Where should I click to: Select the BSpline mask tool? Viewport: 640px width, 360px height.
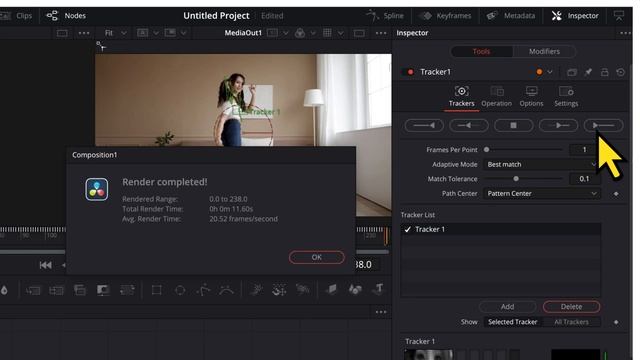tap(226, 290)
